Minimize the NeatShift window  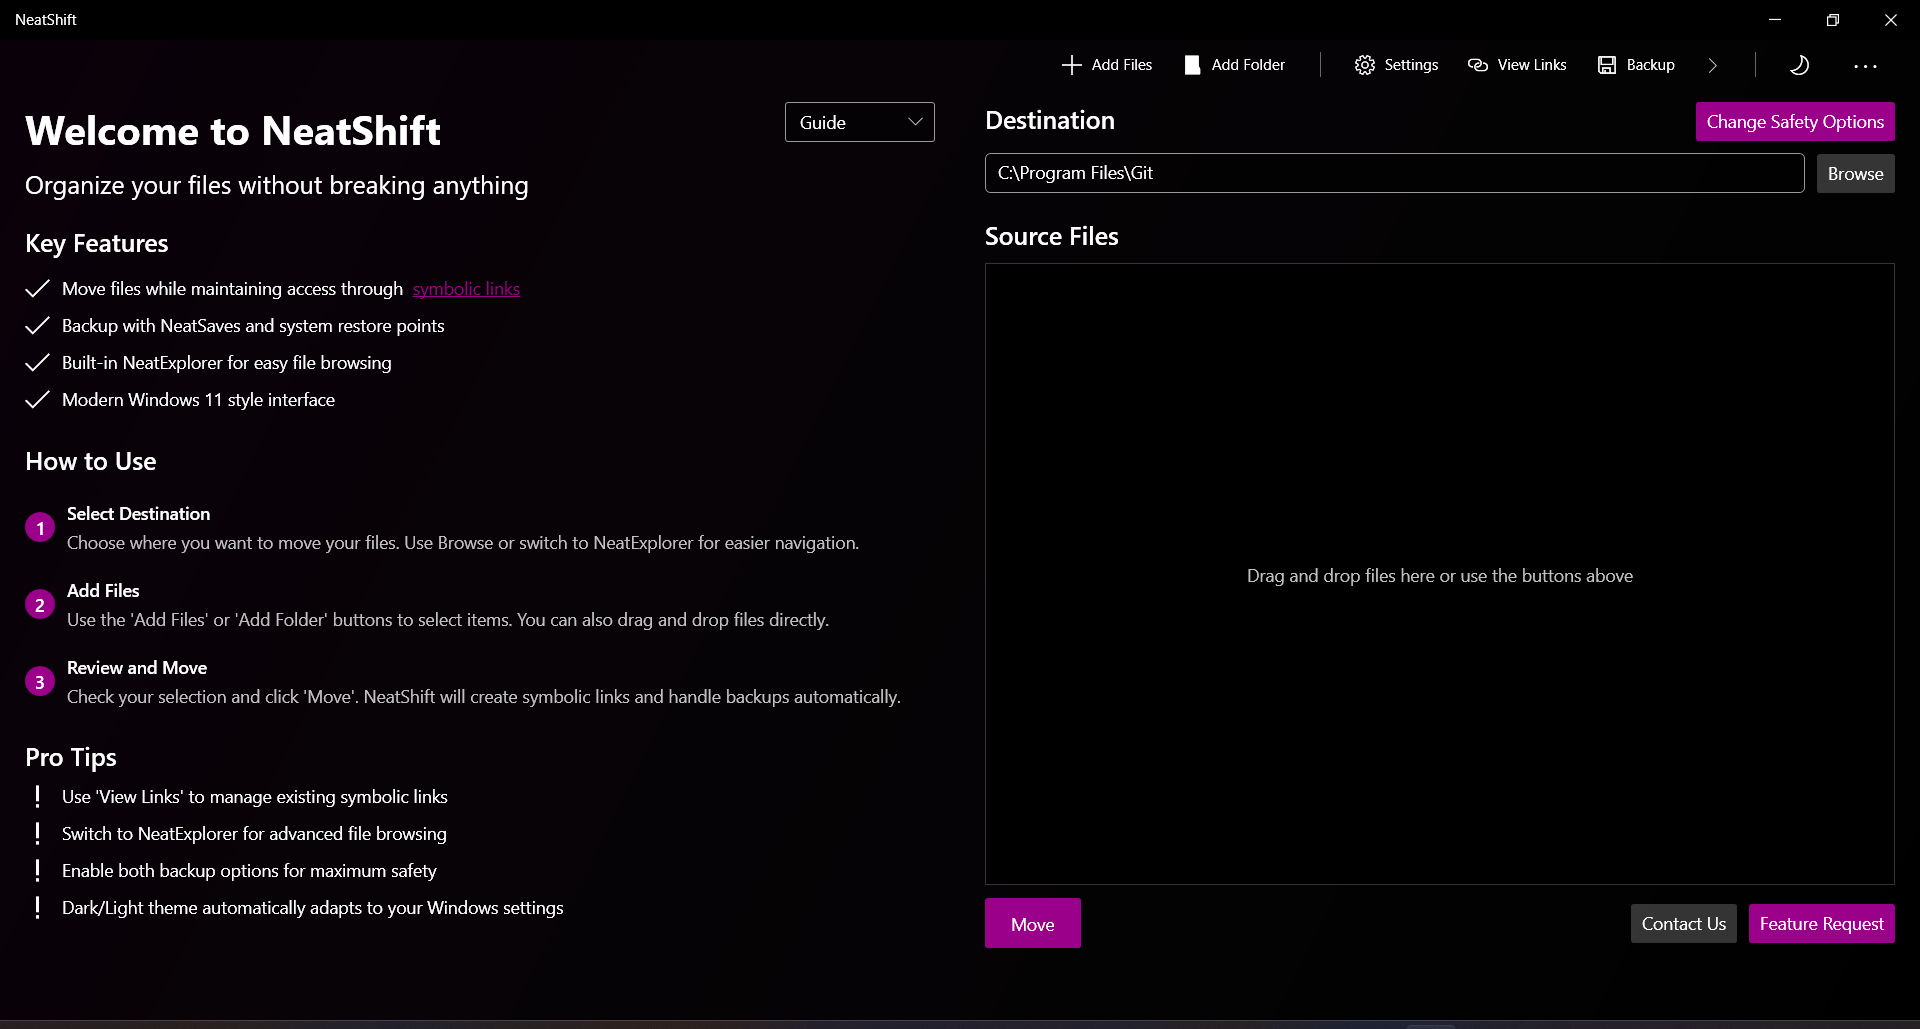(1775, 20)
